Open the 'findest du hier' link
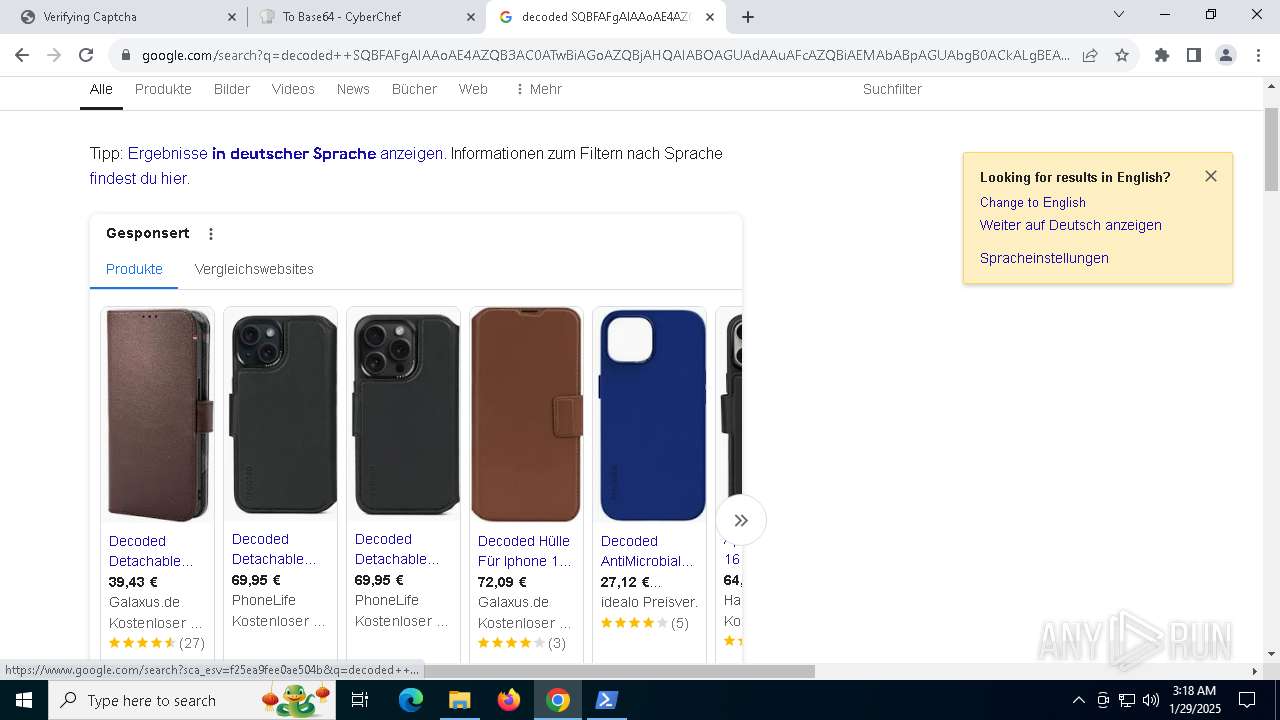 point(138,178)
